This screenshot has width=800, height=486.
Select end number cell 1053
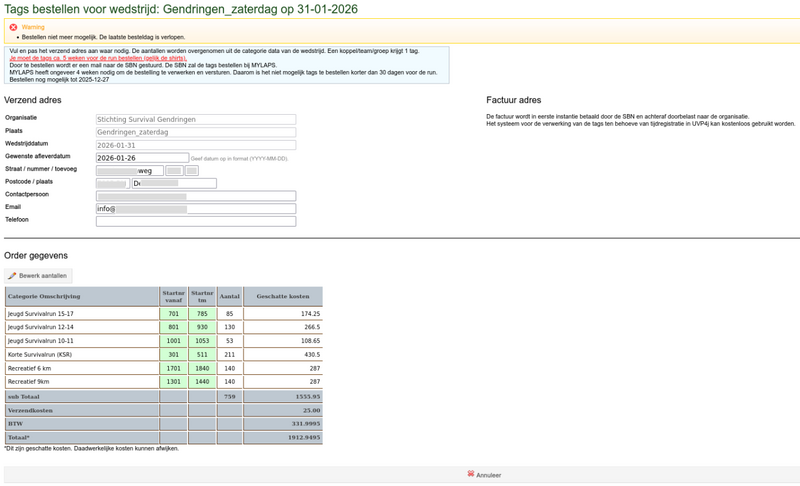(202, 341)
